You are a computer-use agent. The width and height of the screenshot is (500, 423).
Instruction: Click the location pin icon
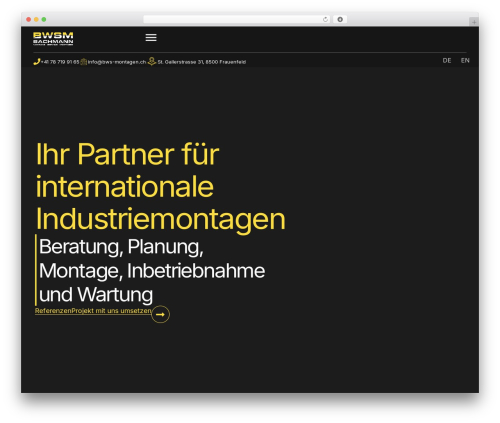tap(152, 61)
